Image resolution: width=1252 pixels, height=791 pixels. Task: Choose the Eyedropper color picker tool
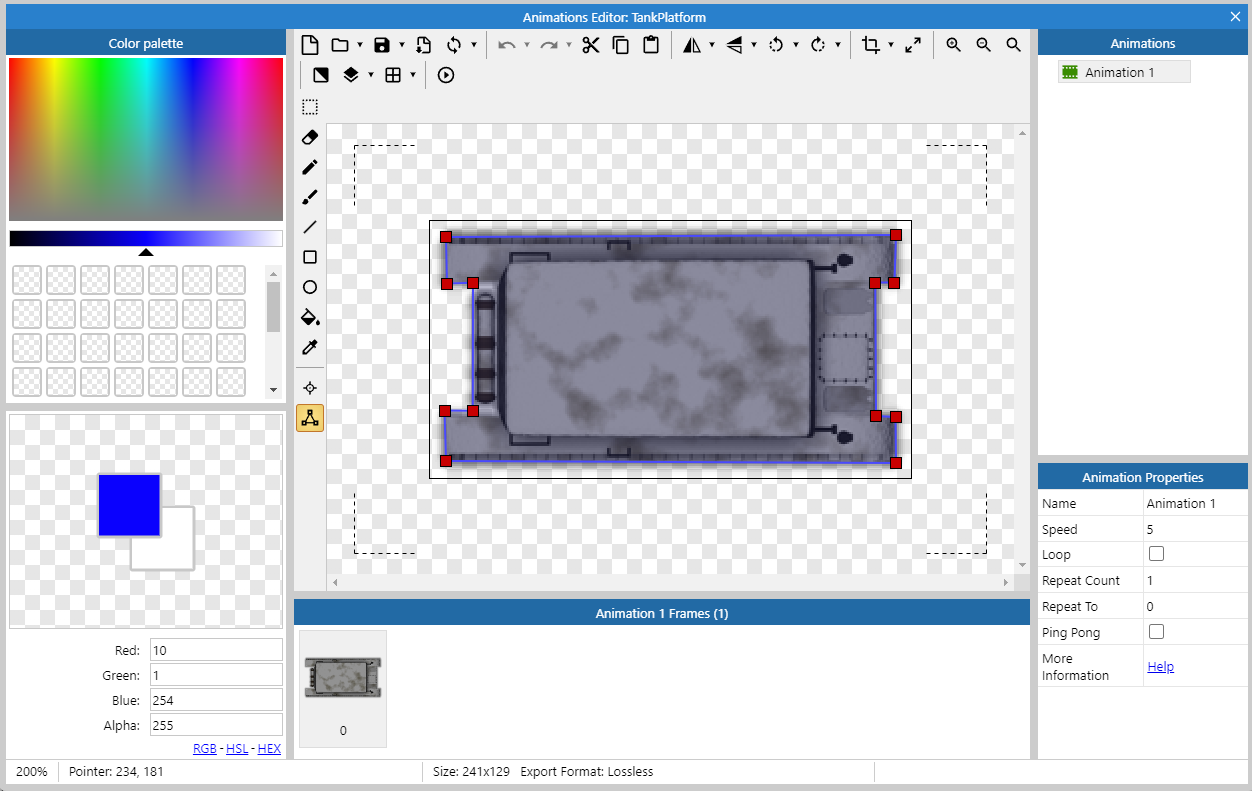[309, 347]
